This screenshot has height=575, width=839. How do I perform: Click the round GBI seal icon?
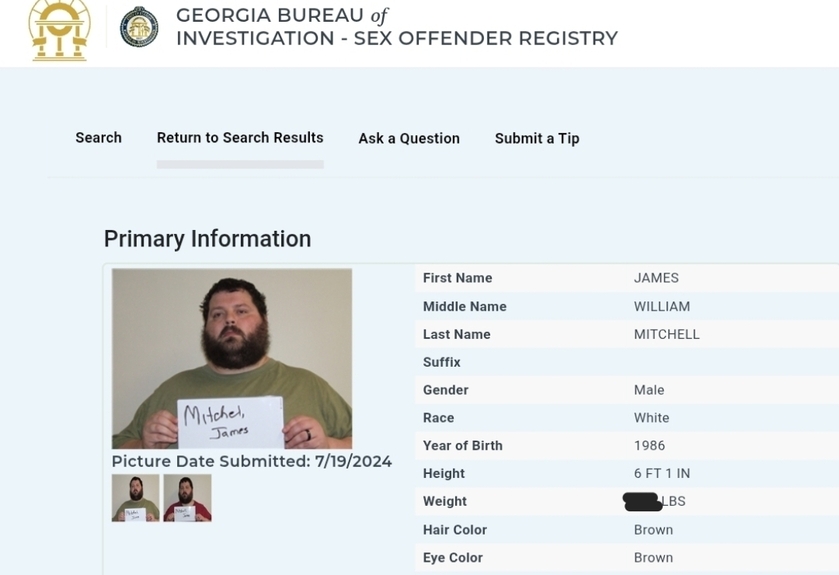(x=139, y=27)
